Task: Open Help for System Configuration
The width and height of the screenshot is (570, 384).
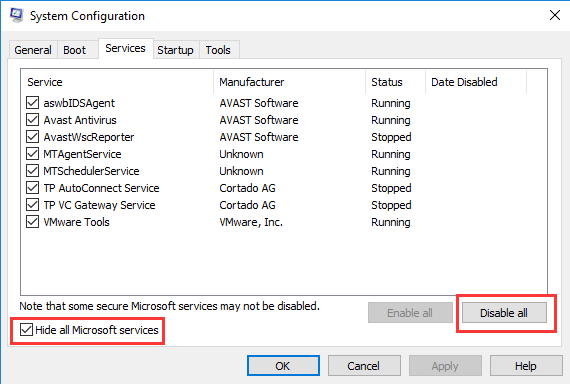Action: click(x=526, y=365)
